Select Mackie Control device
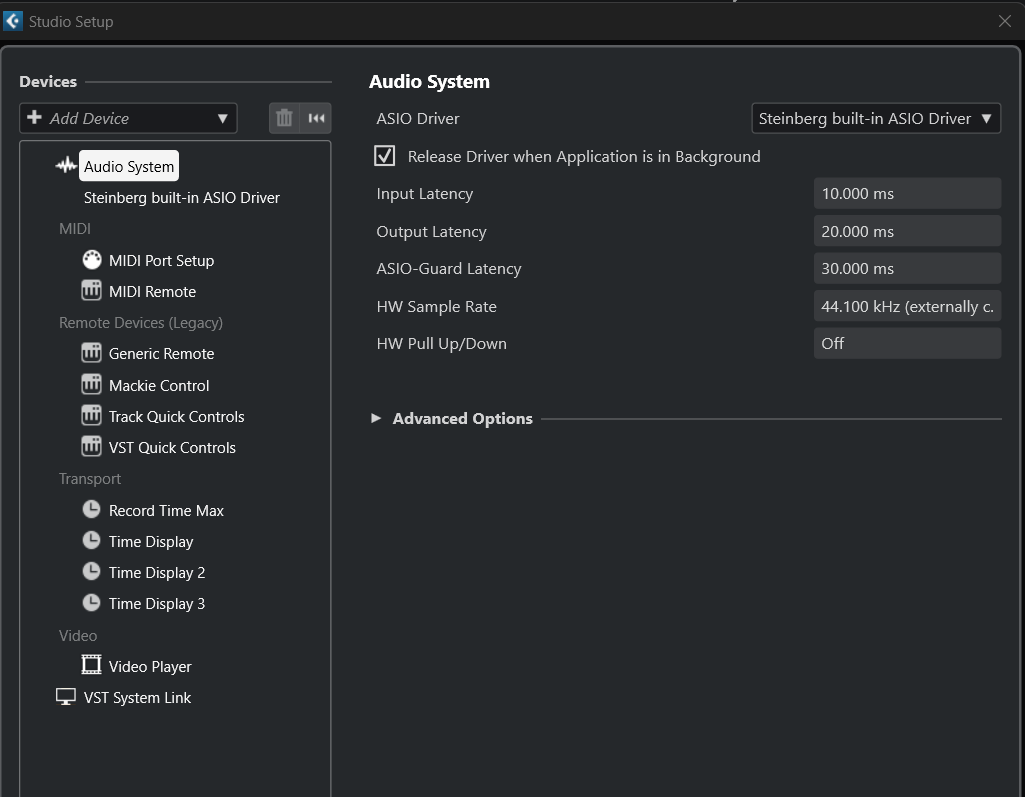This screenshot has height=797, width=1025. click(159, 385)
